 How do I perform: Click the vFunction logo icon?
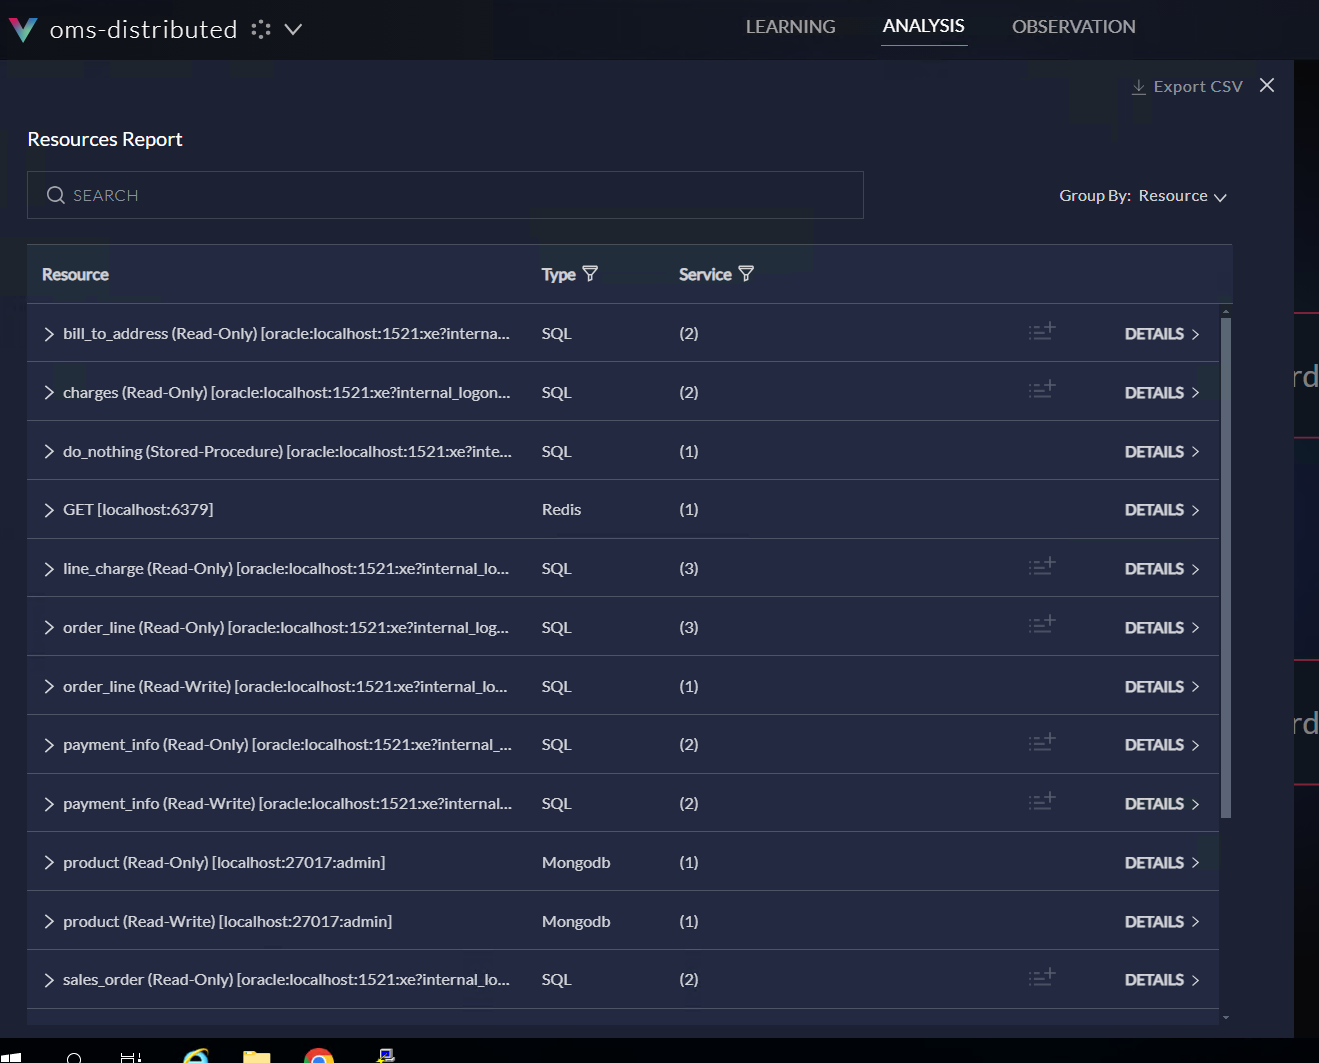pos(22,29)
